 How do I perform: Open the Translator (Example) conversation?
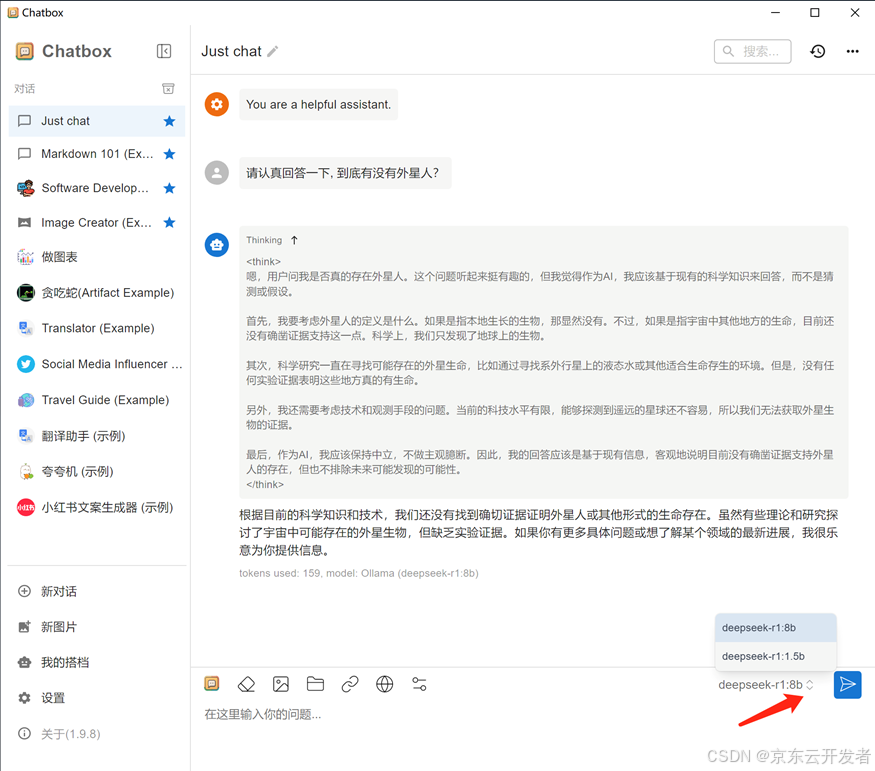97,328
